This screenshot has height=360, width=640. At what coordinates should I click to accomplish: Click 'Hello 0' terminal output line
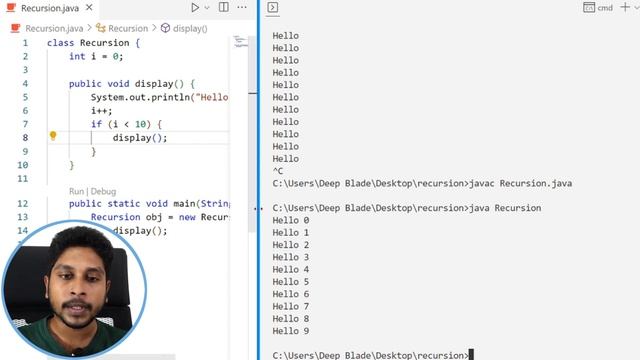pos(291,220)
